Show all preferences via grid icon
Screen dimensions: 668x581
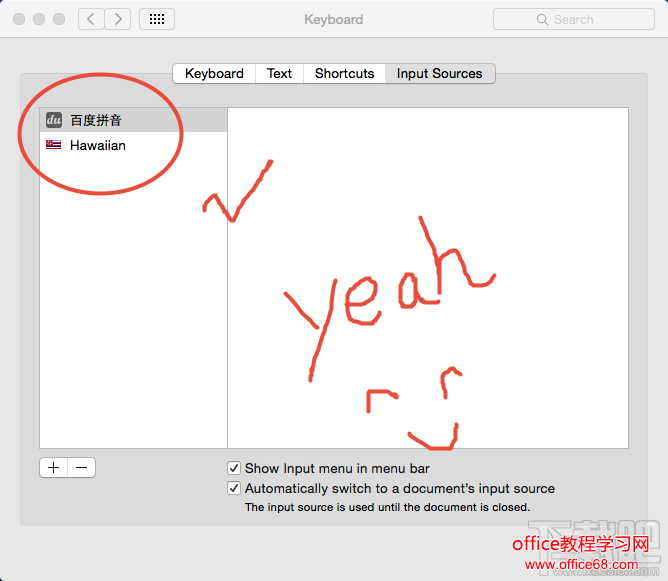[157, 19]
